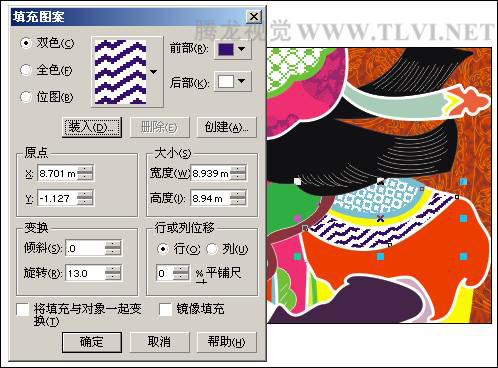Screen dimensions: 498x368
Task: Open the zigzag pattern preview dropdown arrow
Action: 153,72
